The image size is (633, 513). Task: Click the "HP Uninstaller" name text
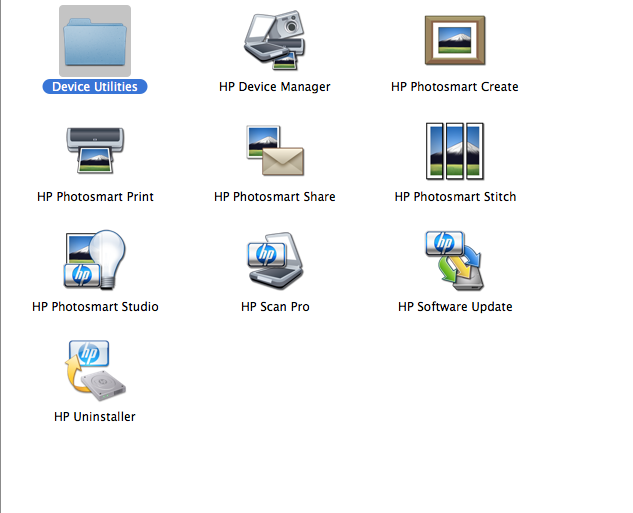click(x=95, y=417)
